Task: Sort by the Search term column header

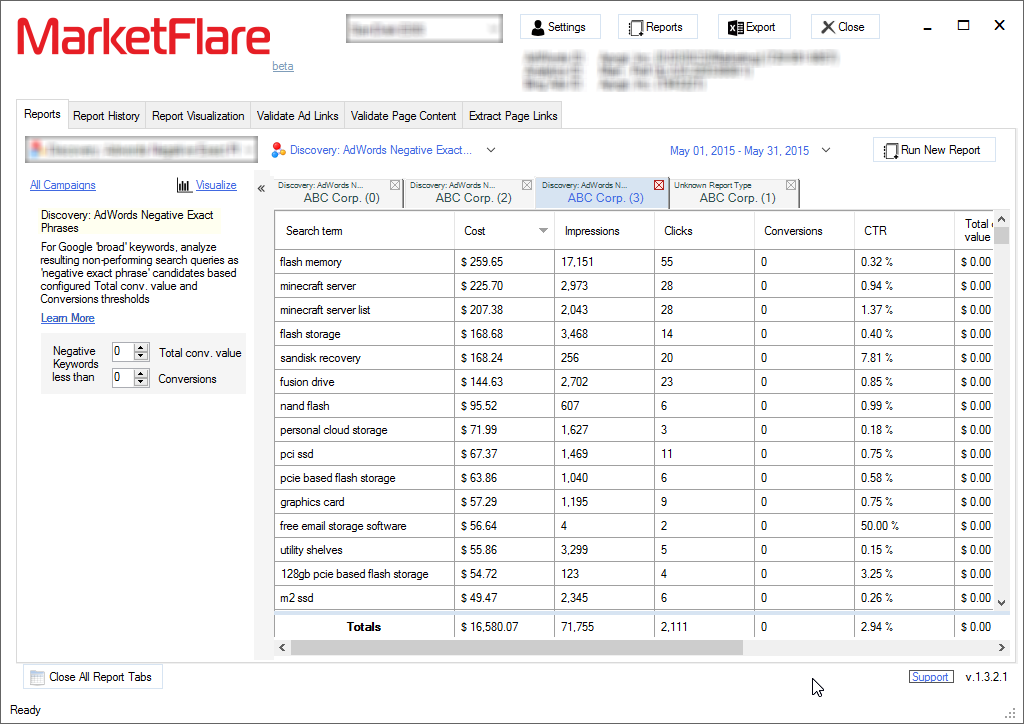Action: (364, 230)
